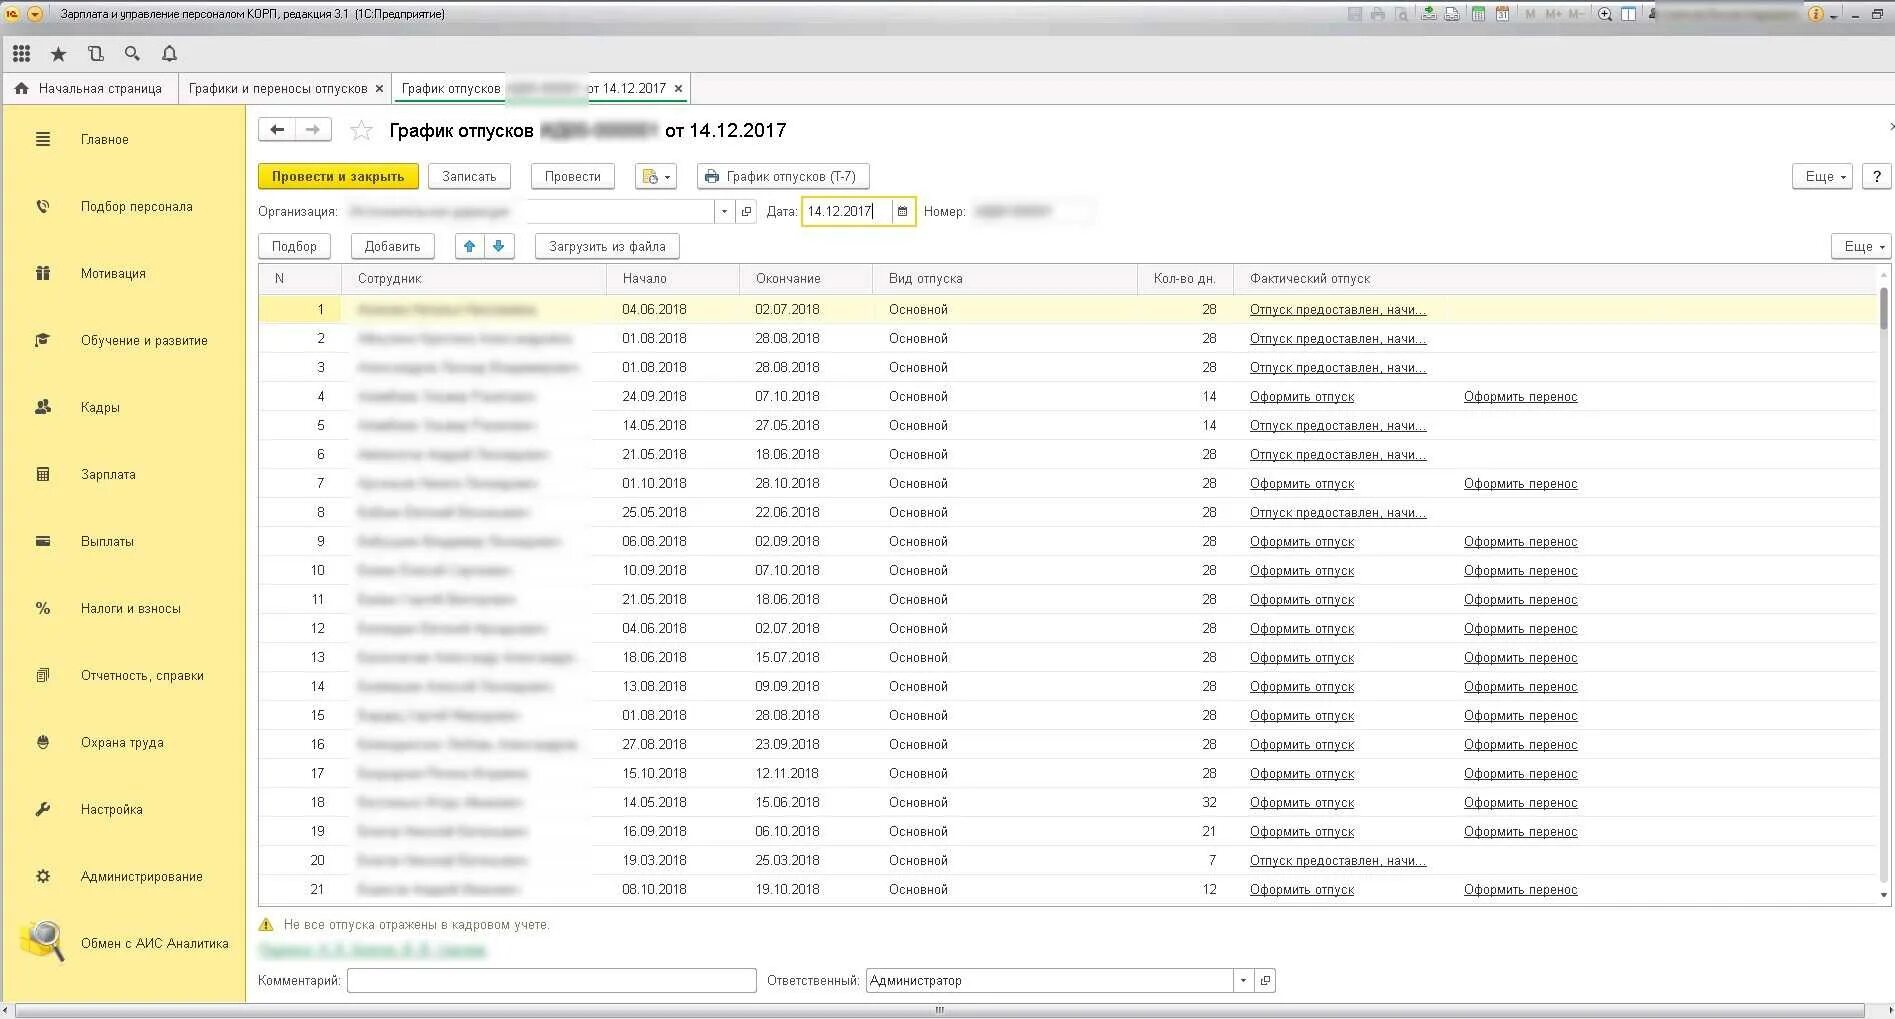Open Отпуск предоставлен link in row 1

(1338, 310)
